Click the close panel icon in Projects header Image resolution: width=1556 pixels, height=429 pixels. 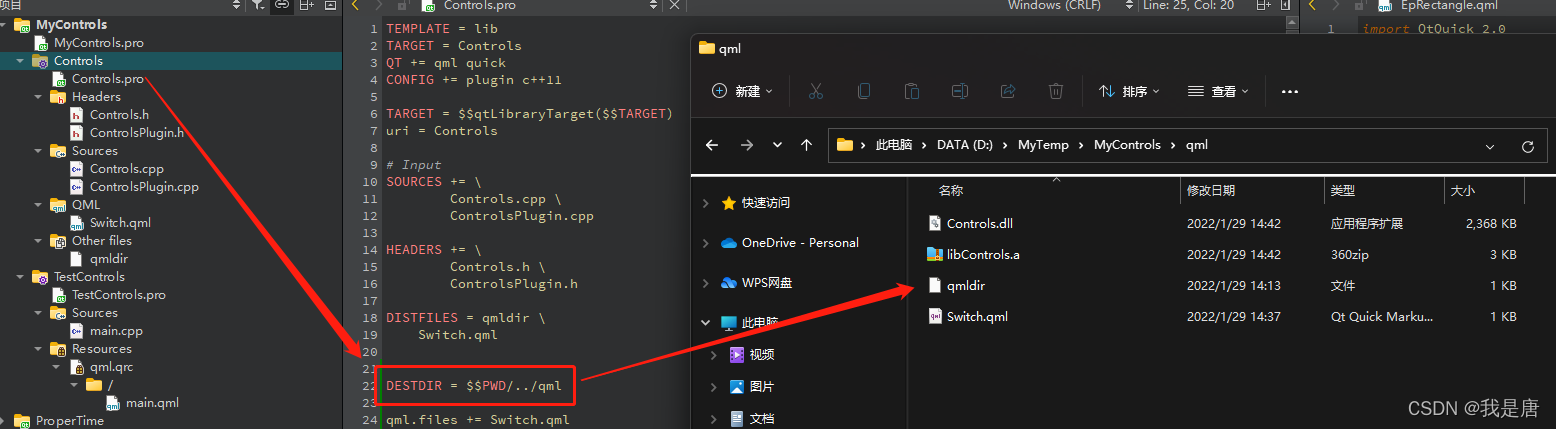(x=331, y=5)
